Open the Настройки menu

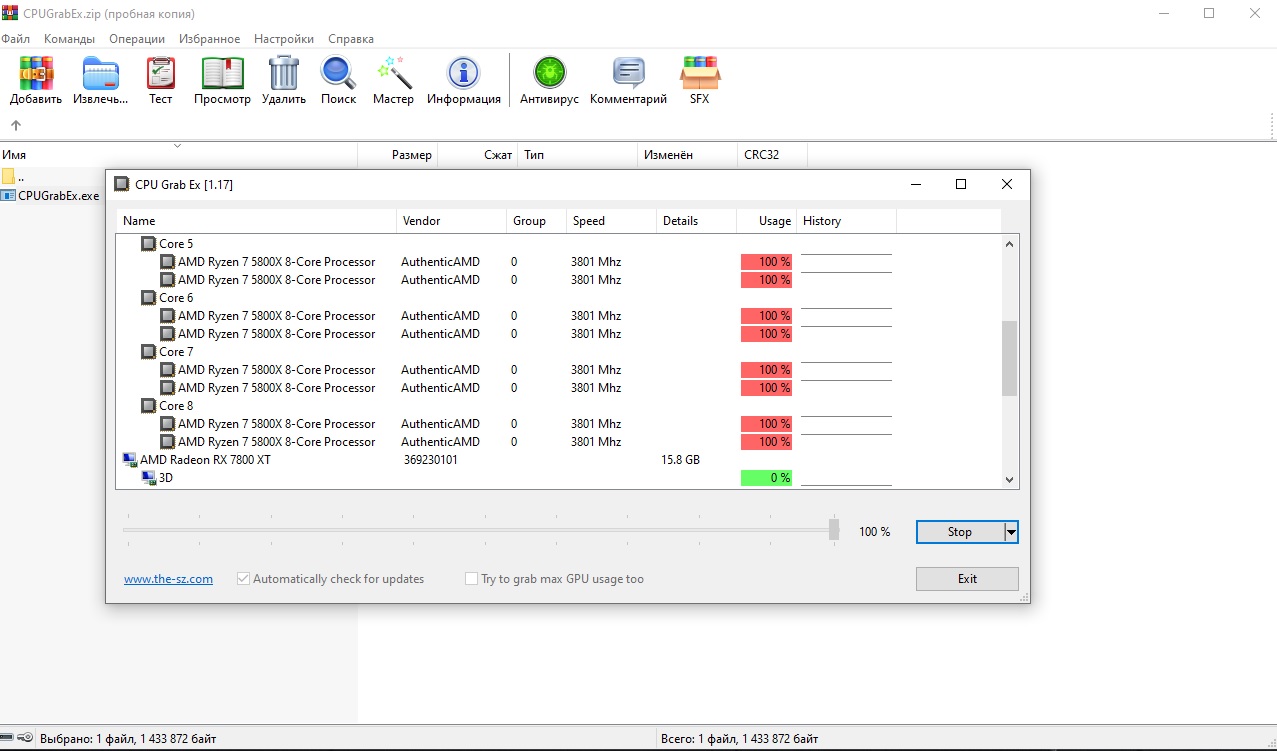(x=284, y=39)
